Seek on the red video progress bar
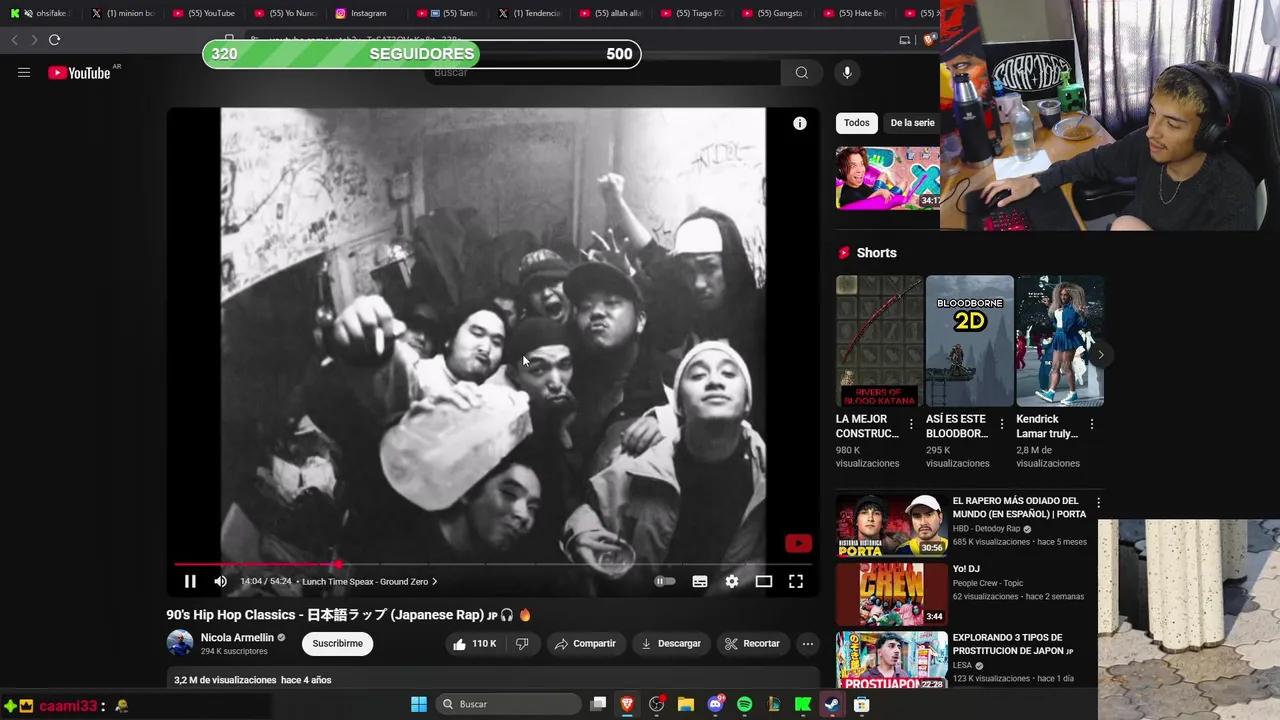The image size is (1280, 720). (x=492, y=564)
